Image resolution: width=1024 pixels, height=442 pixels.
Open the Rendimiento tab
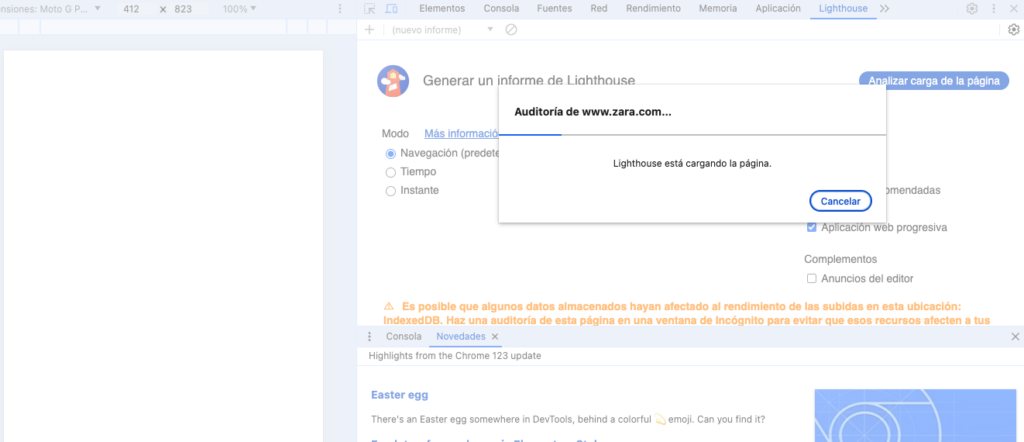[653, 8]
